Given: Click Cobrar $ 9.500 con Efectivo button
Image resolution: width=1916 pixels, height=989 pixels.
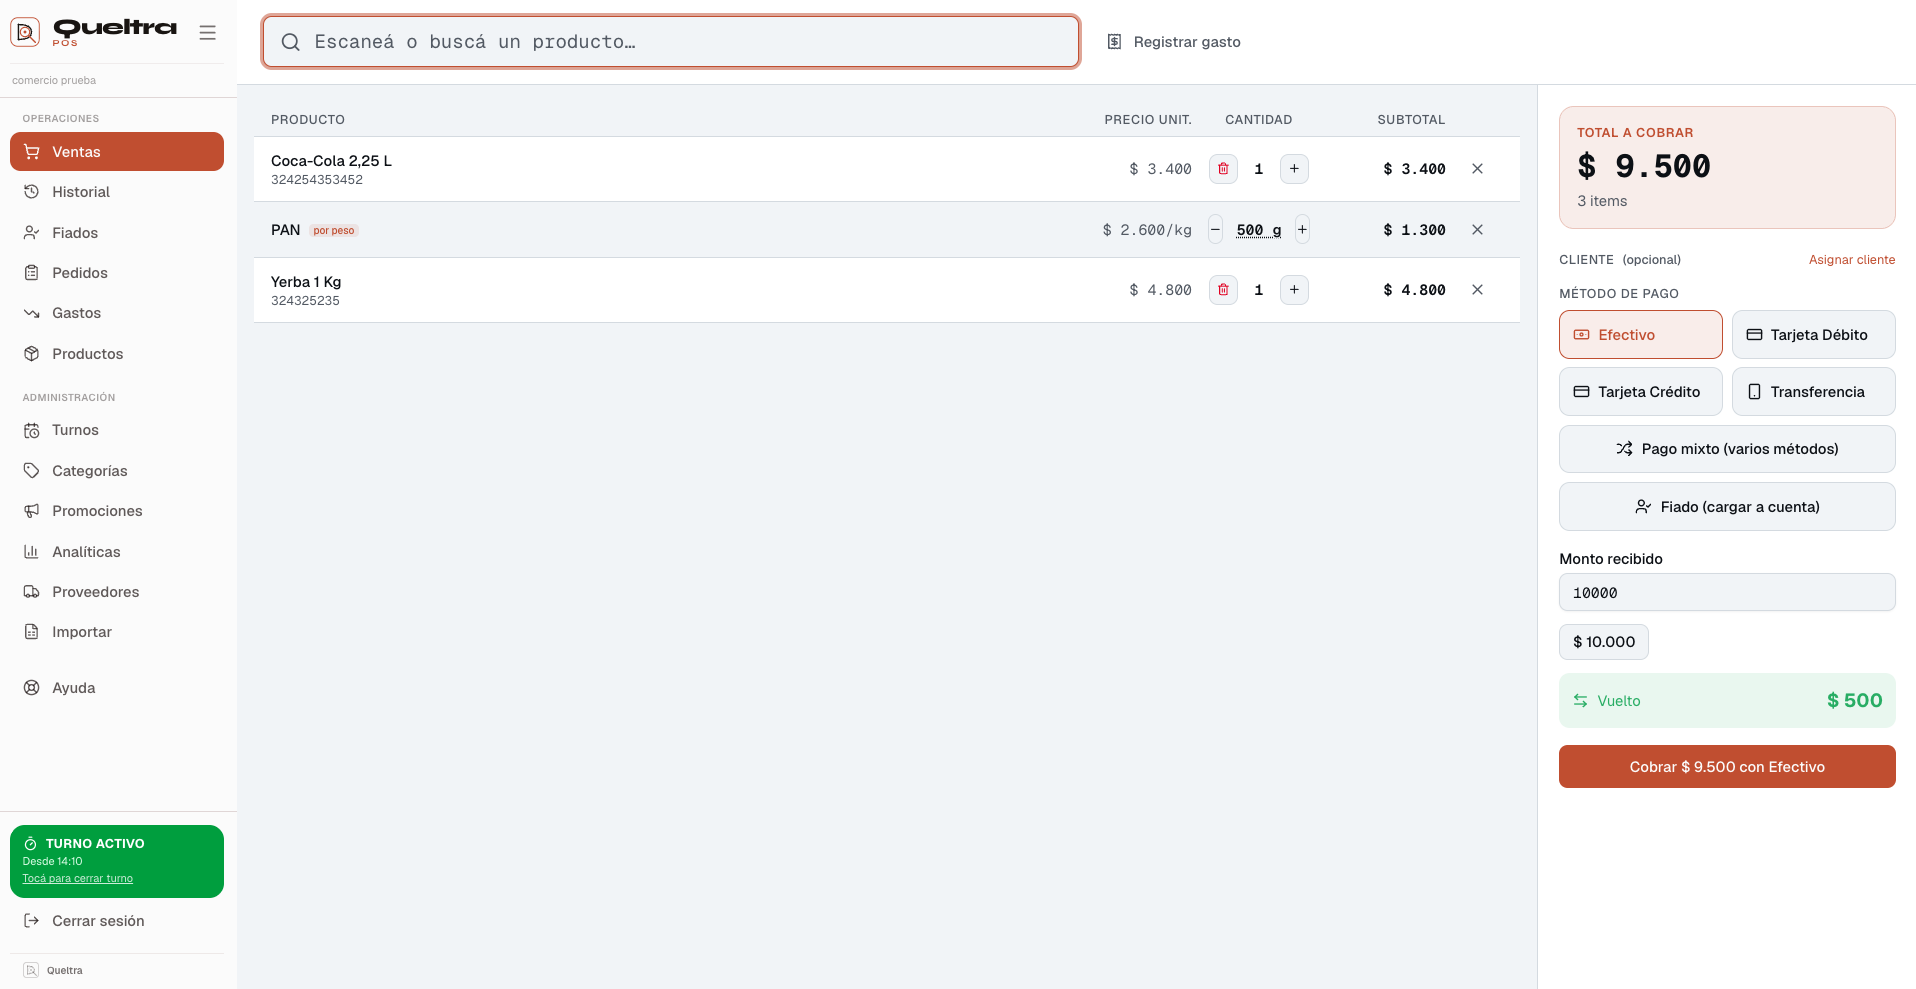Looking at the screenshot, I should (x=1727, y=767).
